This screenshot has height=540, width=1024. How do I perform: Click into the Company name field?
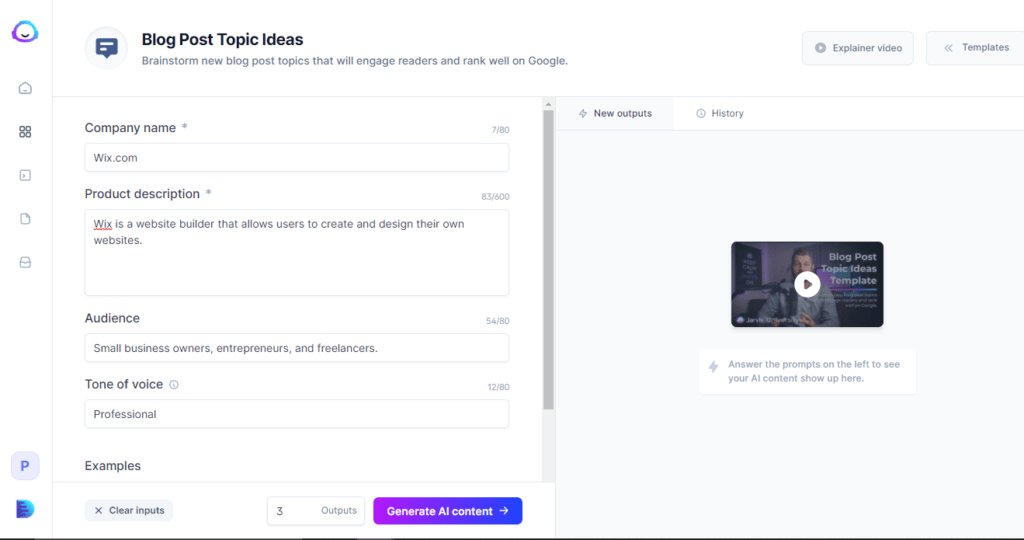tap(296, 158)
